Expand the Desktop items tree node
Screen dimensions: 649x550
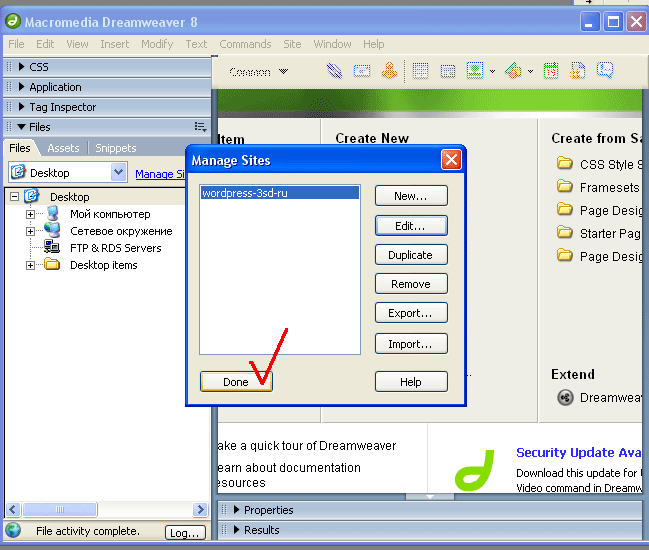(30, 265)
